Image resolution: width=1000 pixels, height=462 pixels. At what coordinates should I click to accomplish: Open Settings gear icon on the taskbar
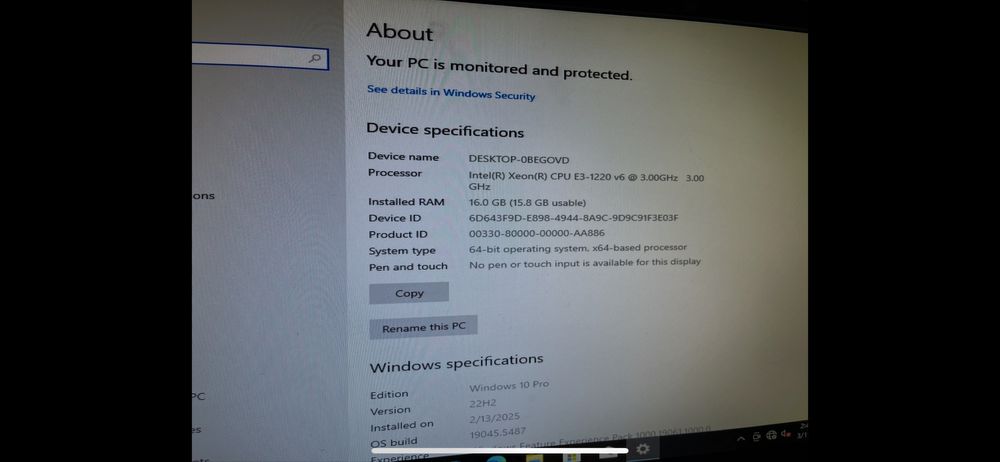643,449
